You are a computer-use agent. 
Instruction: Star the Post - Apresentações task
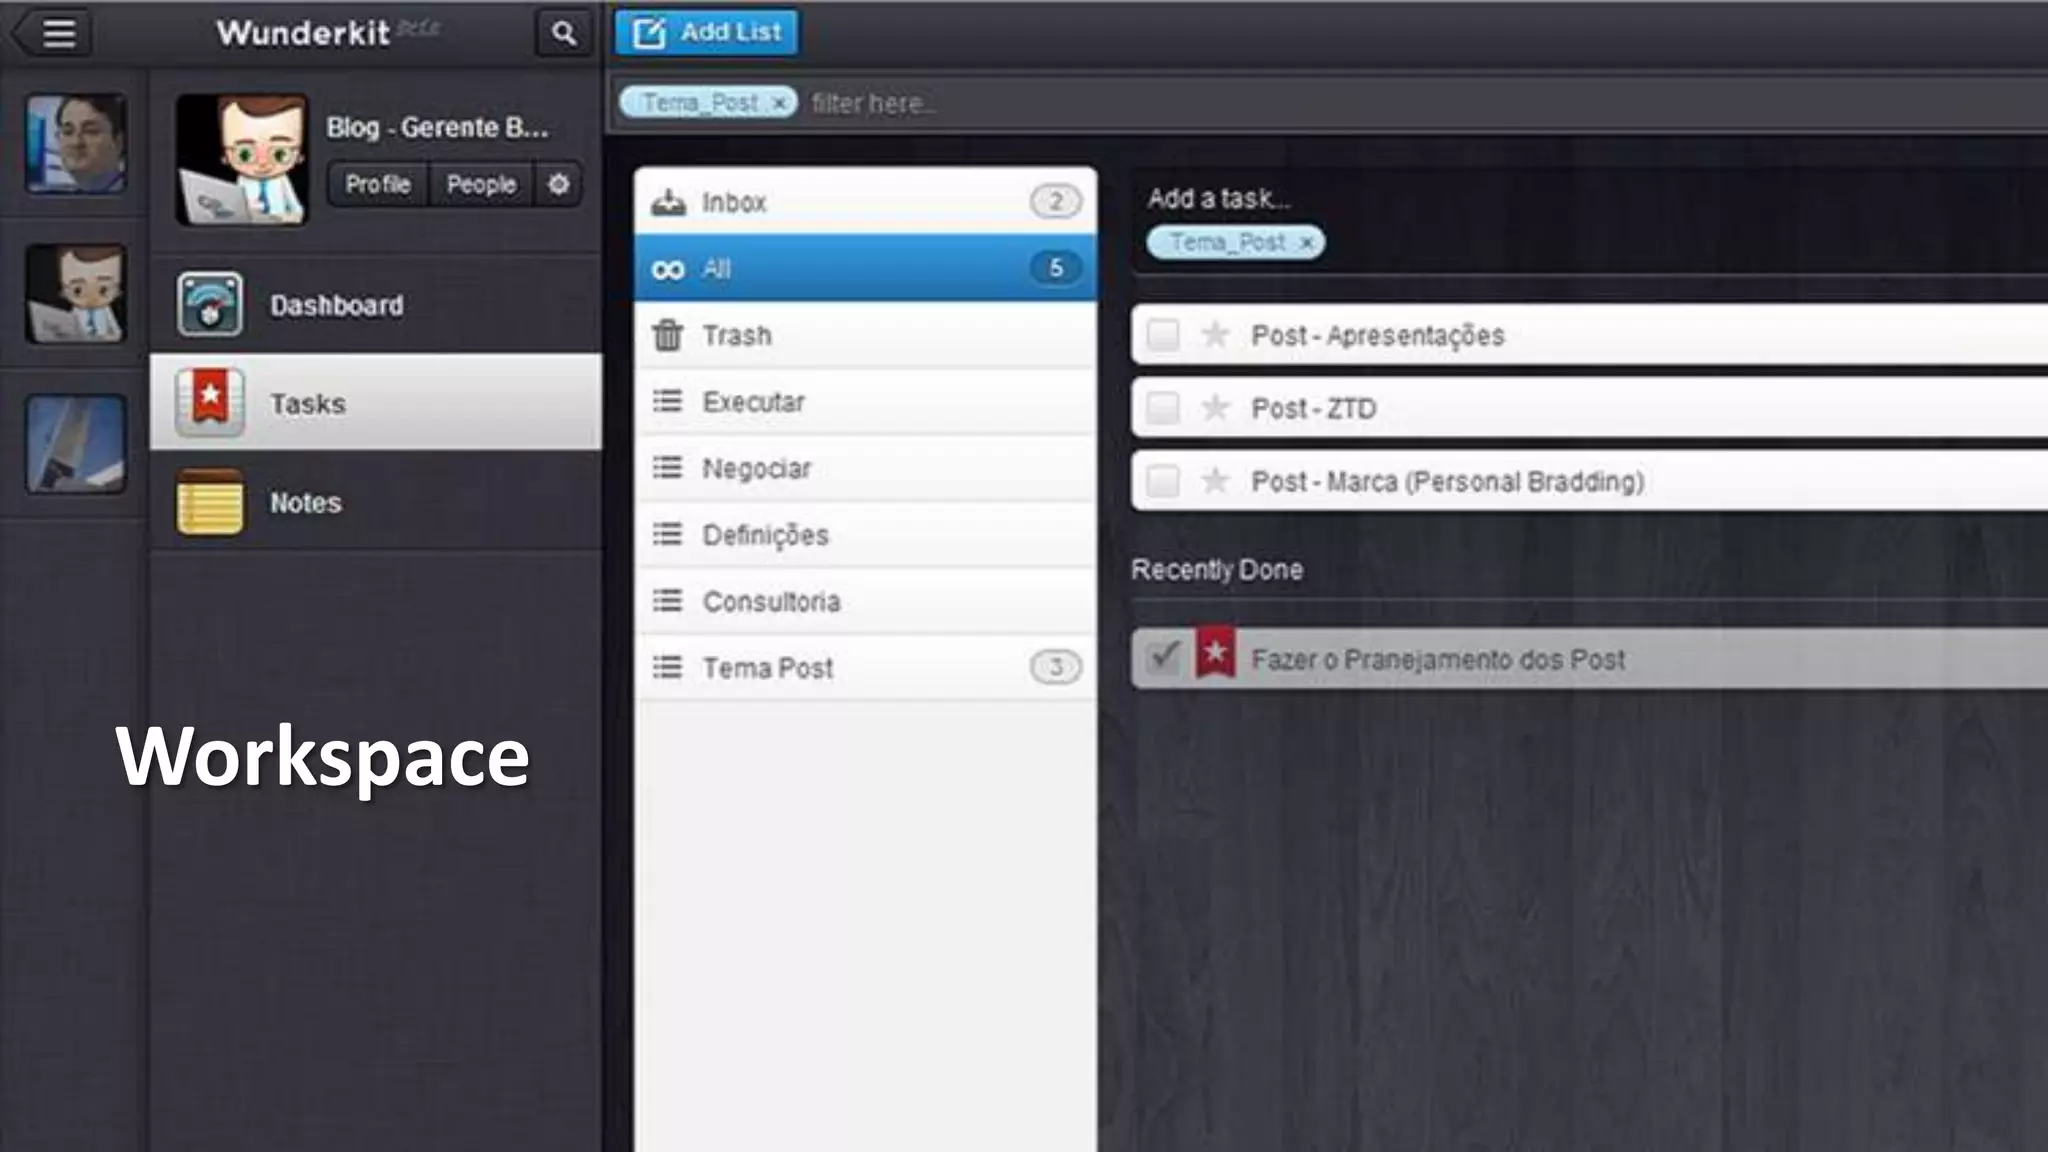1215,335
